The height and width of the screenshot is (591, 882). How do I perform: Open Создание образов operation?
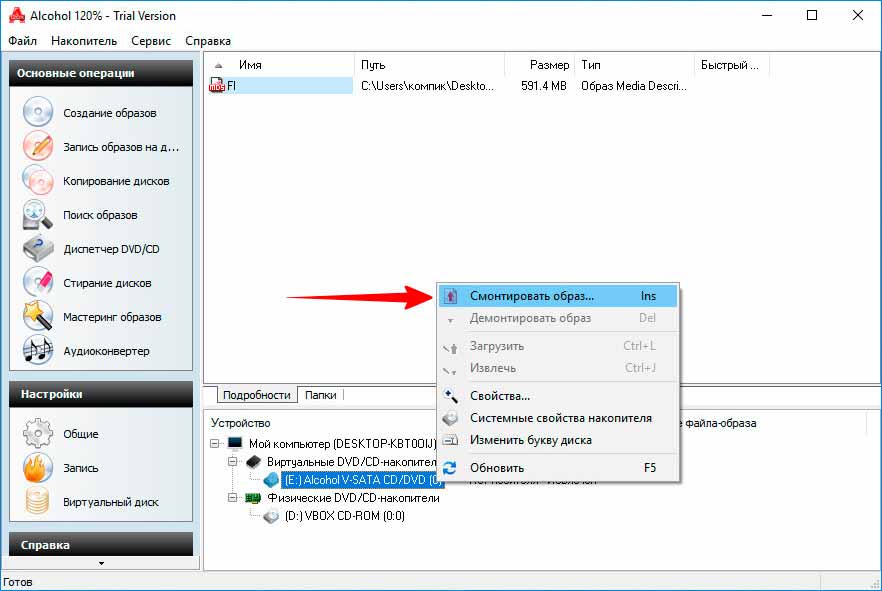click(109, 112)
